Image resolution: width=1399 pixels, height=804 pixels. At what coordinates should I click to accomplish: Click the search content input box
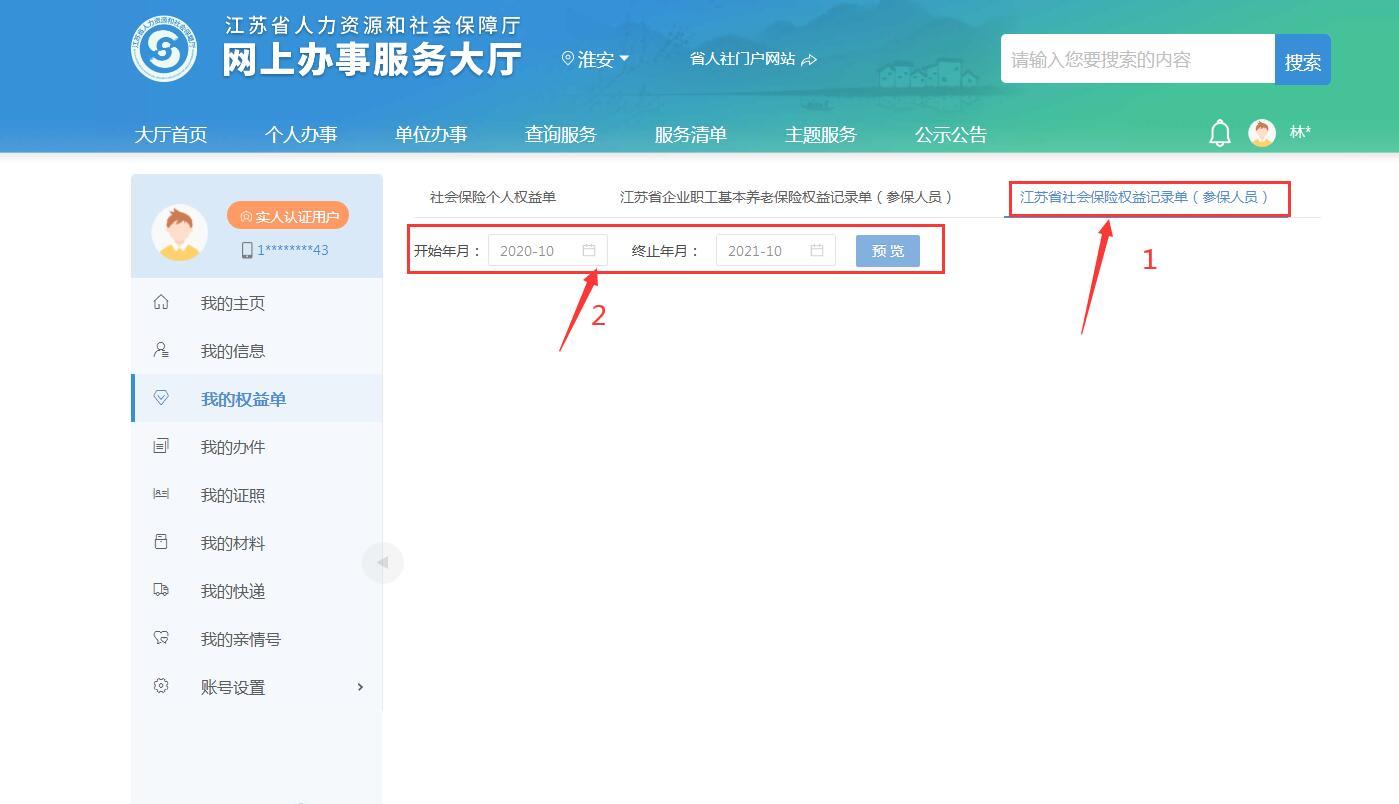tap(1136, 60)
